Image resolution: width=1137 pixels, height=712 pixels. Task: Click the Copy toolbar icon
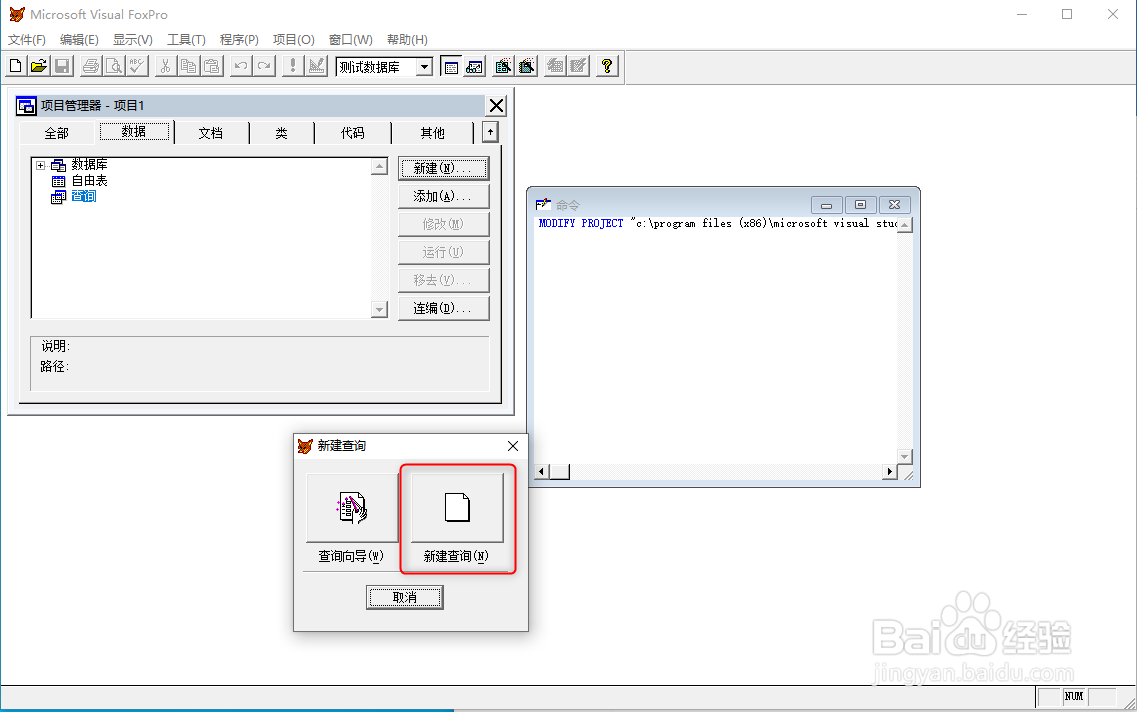[x=189, y=67]
